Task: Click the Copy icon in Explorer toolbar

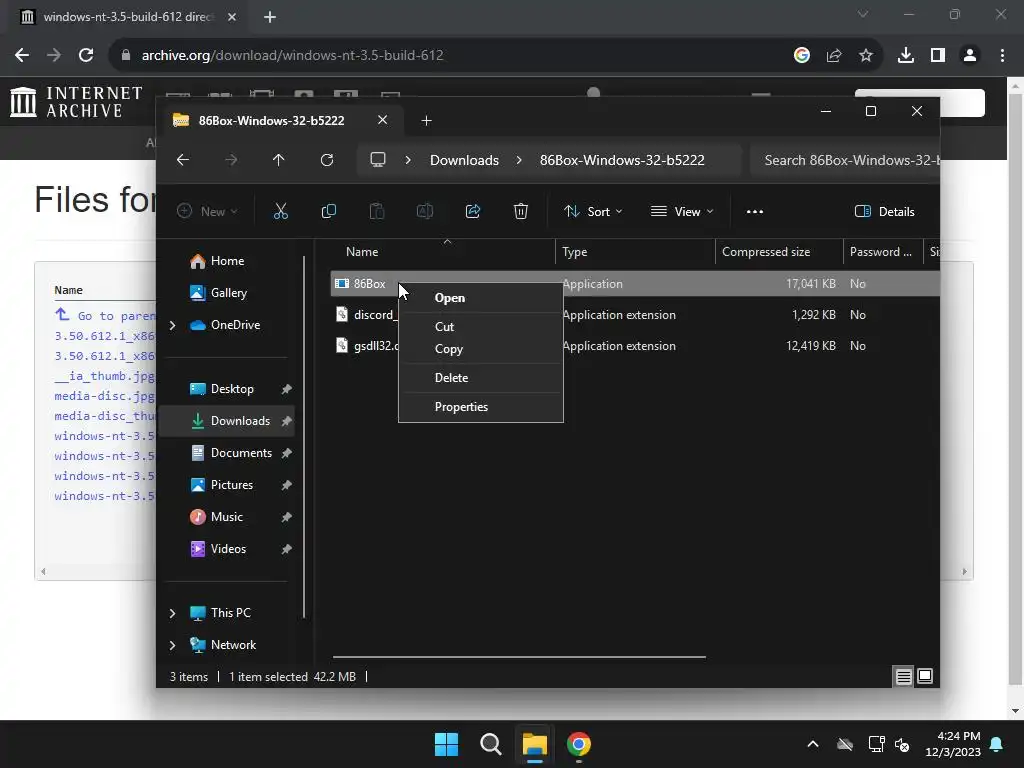Action: [328, 212]
